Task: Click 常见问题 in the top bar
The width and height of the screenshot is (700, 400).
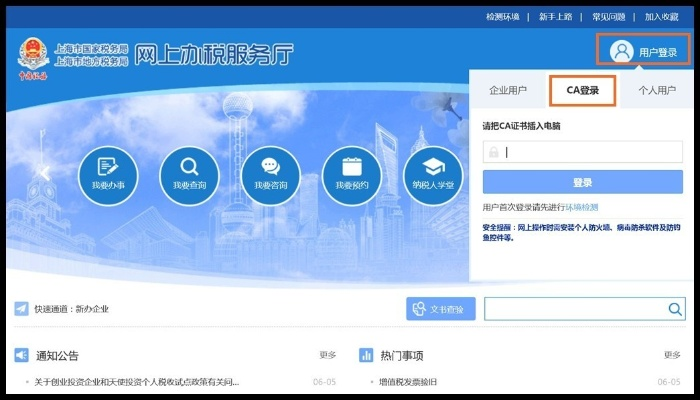Action: tap(608, 16)
